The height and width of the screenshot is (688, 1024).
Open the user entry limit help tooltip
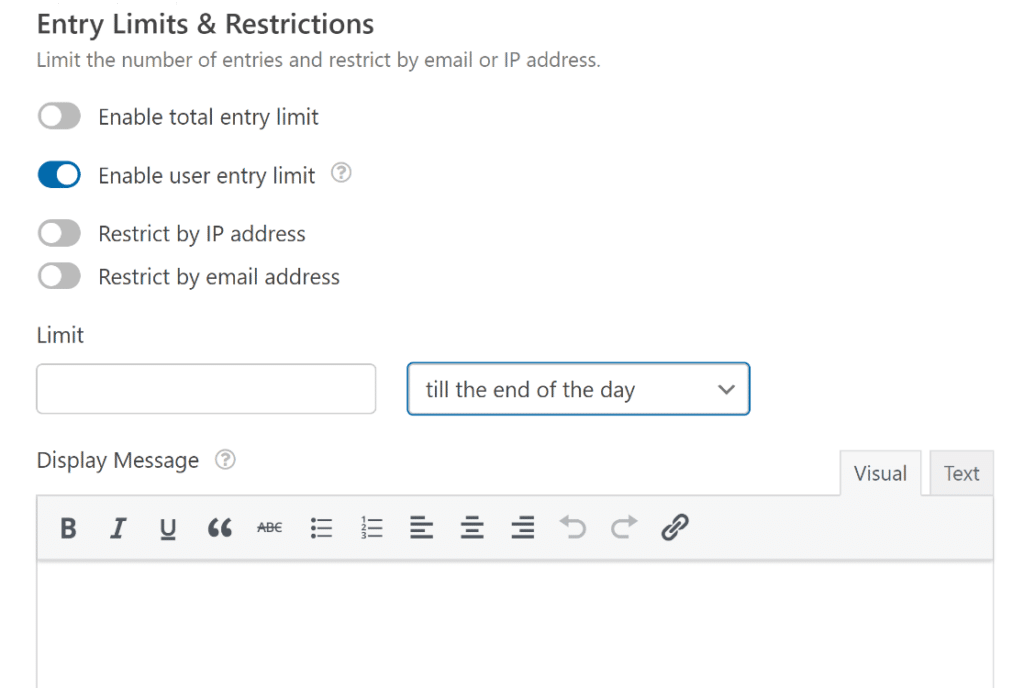click(x=341, y=173)
